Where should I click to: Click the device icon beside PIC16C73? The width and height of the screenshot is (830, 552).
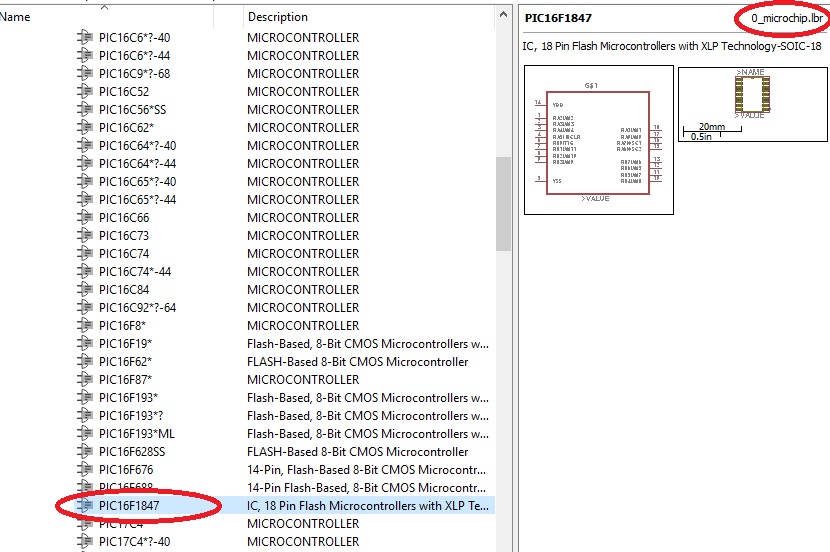[85, 236]
